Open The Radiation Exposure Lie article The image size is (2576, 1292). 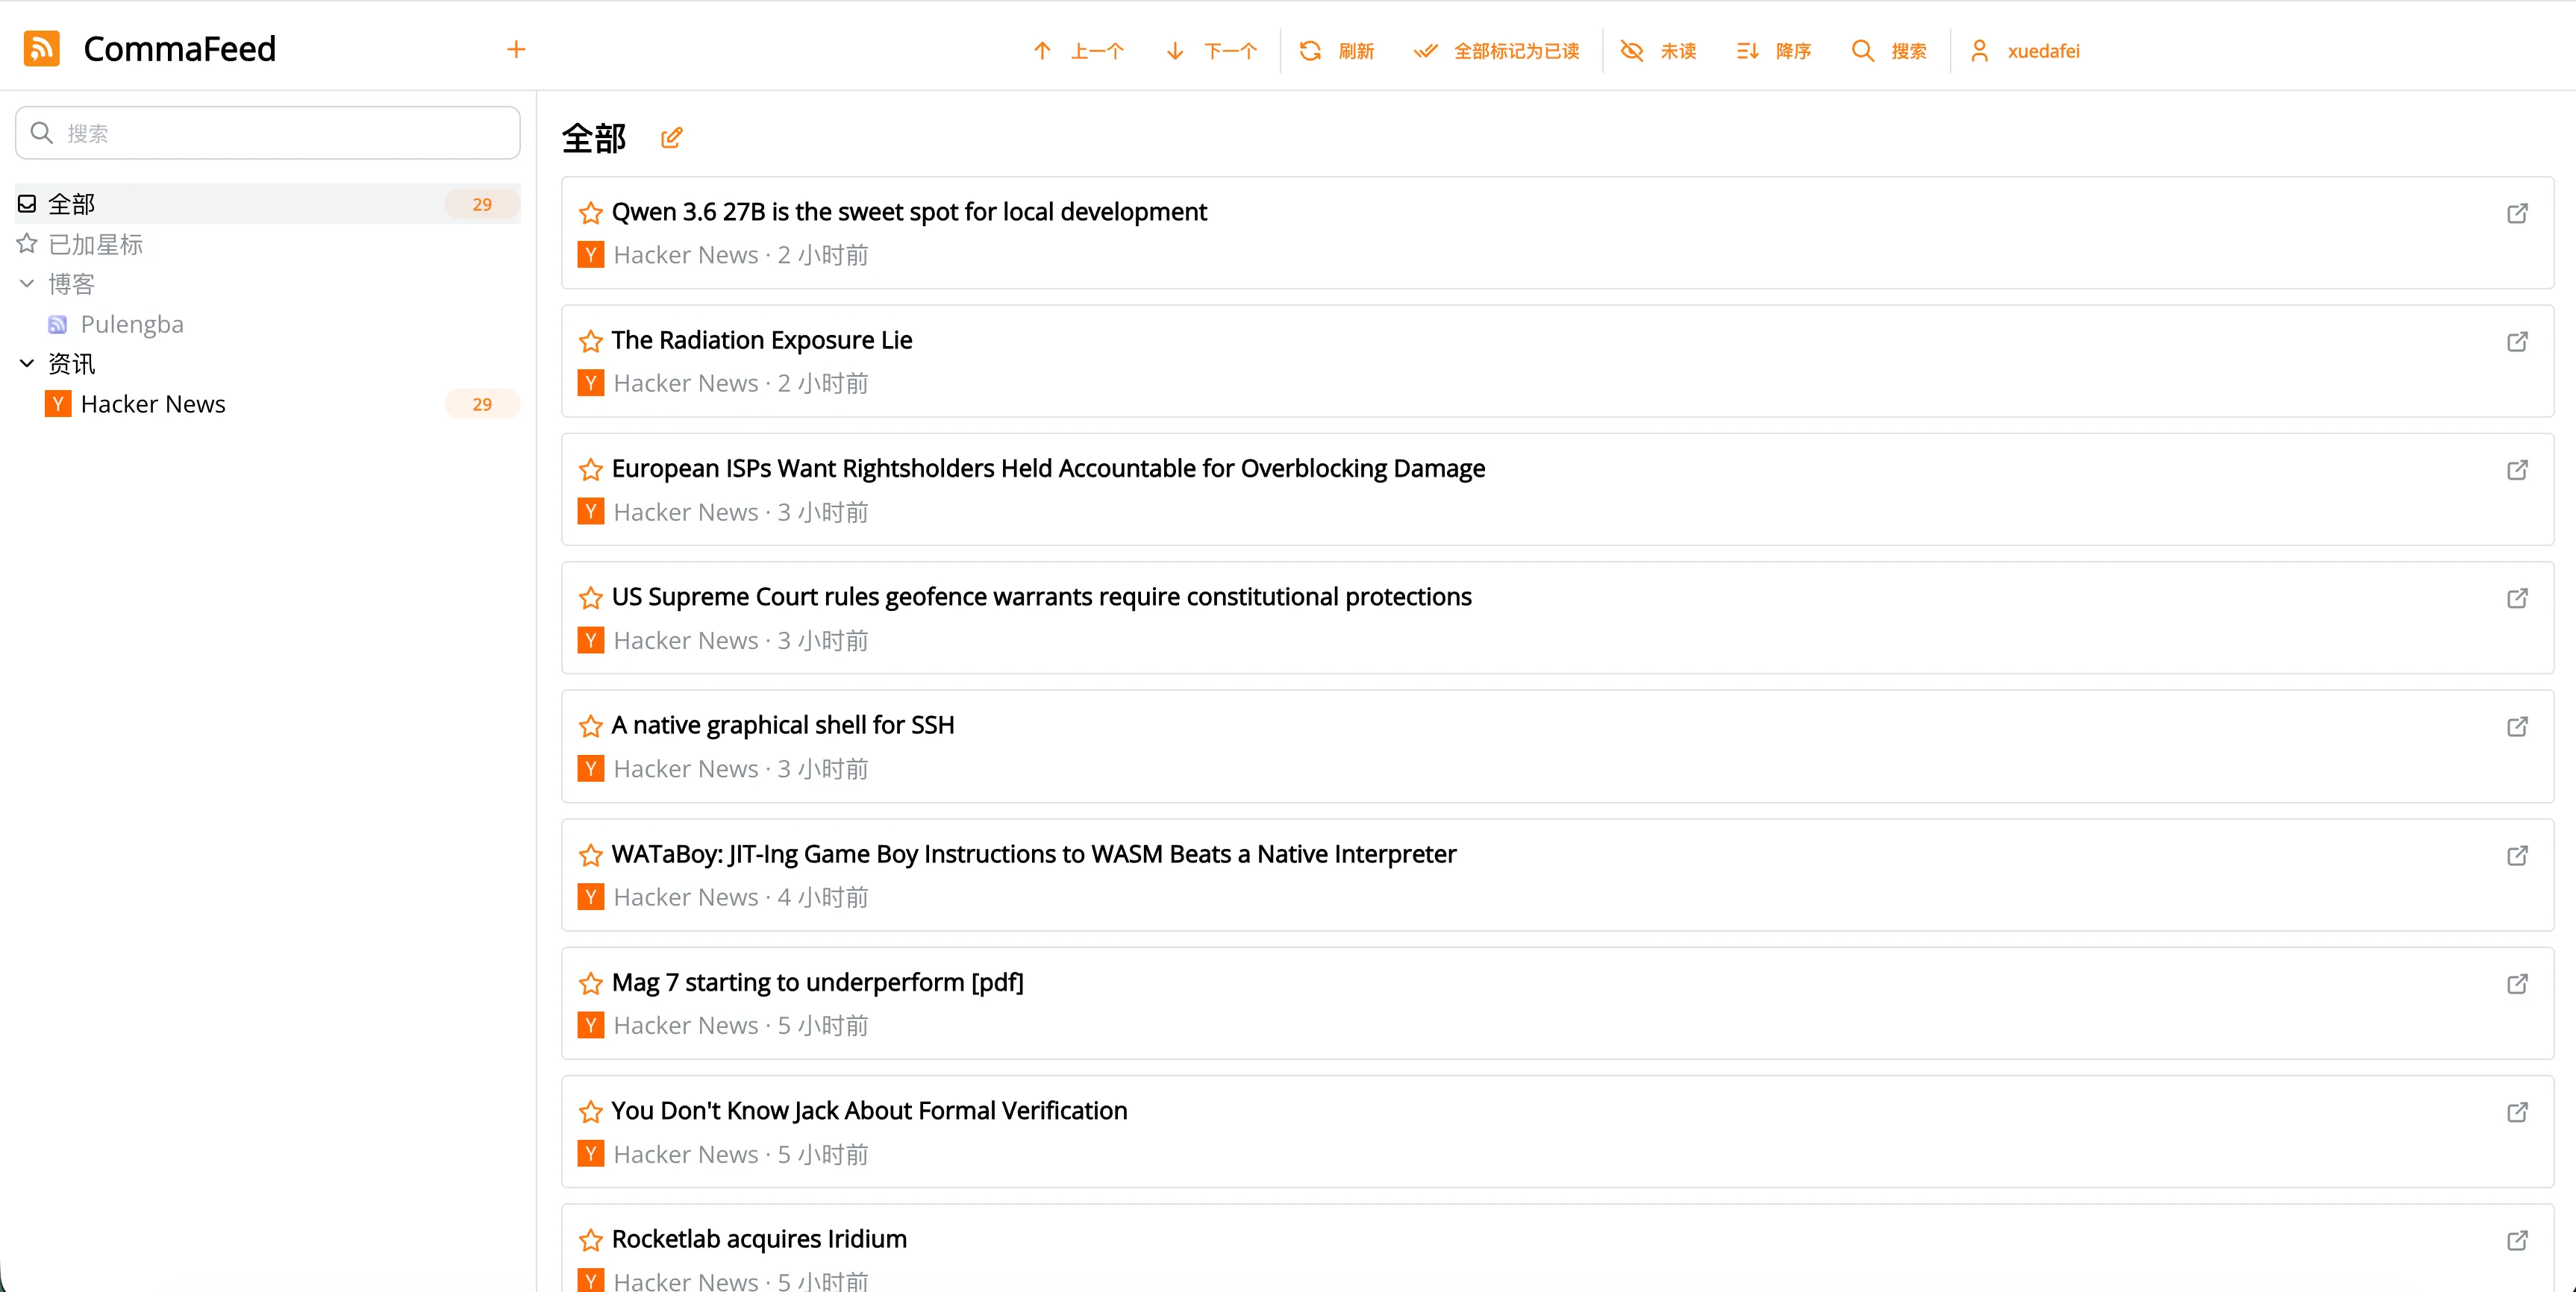pyautogui.click(x=762, y=340)
